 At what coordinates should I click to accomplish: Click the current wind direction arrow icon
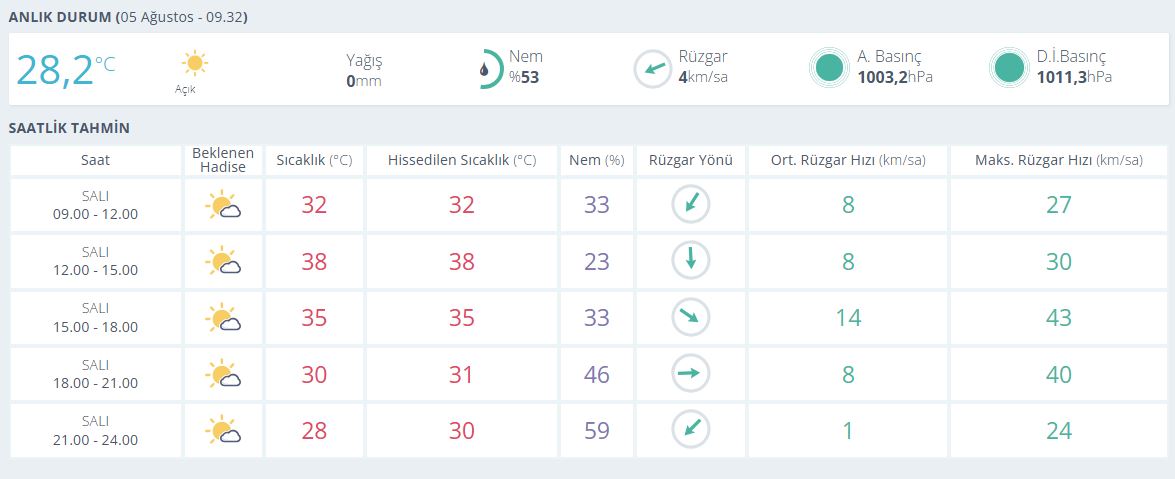[x=653, y=69]
